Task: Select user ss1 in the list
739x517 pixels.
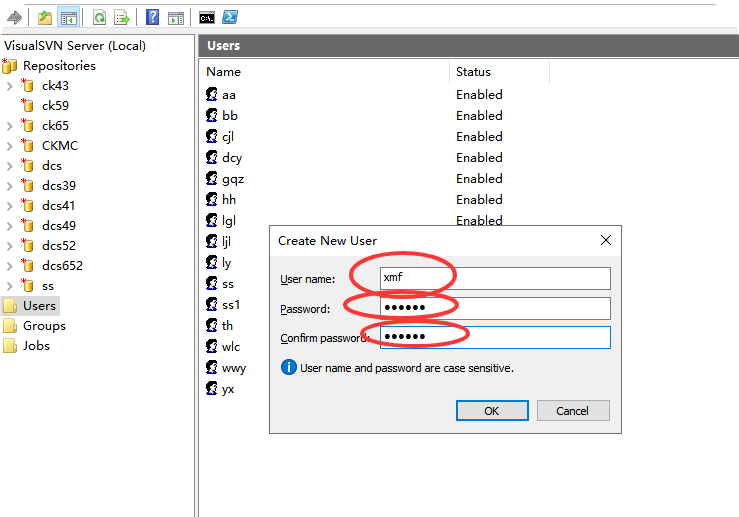Action: [x=231, y=305]
